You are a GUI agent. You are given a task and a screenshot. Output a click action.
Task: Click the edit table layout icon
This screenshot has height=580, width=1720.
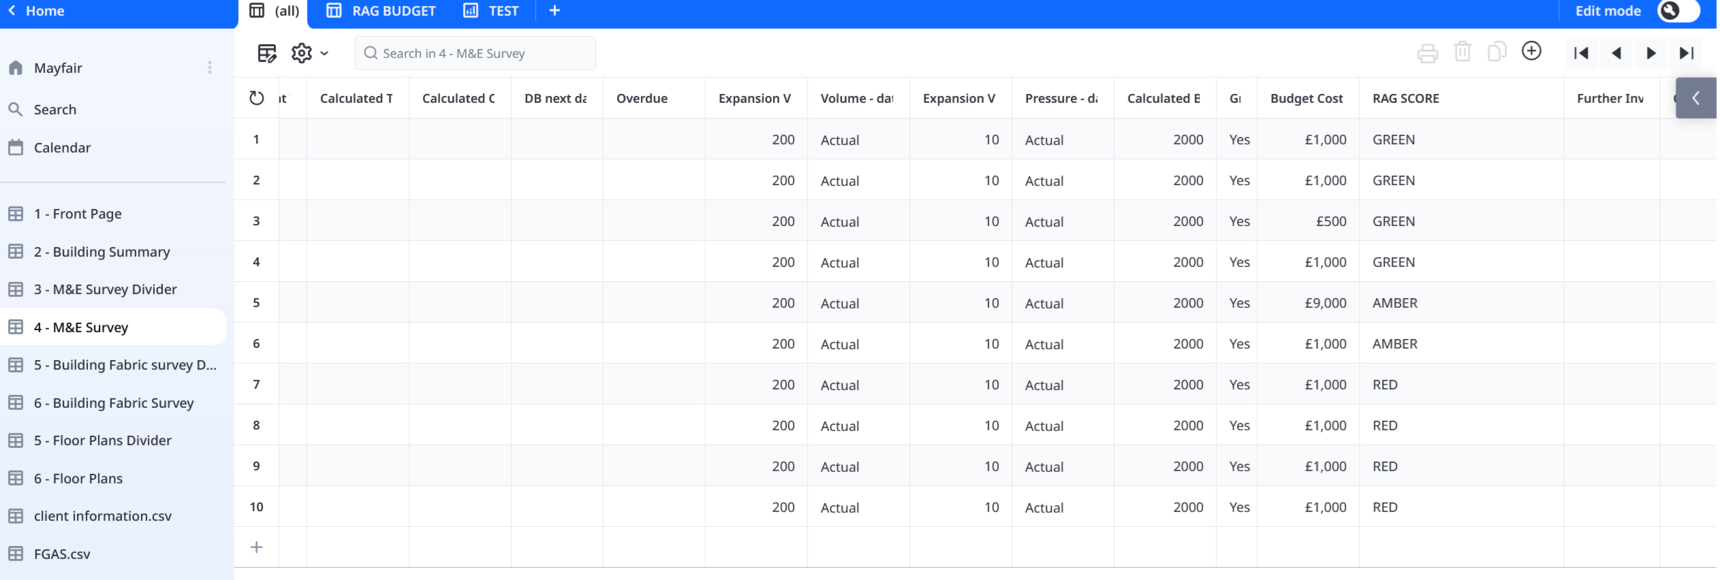click(x=267, y=53)
